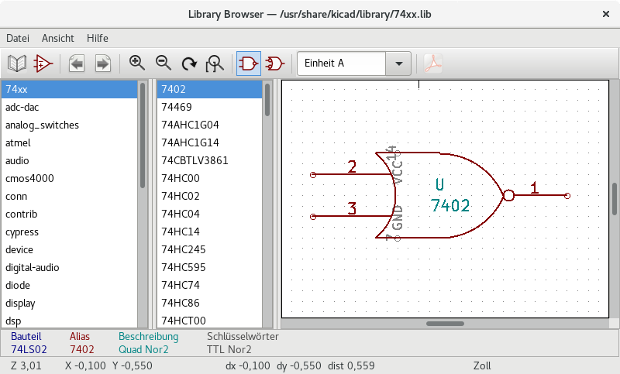The width and height of the screenshot is (620, 374).
Task: Open the Hilfe menu
Action: [x=98, y=38]
